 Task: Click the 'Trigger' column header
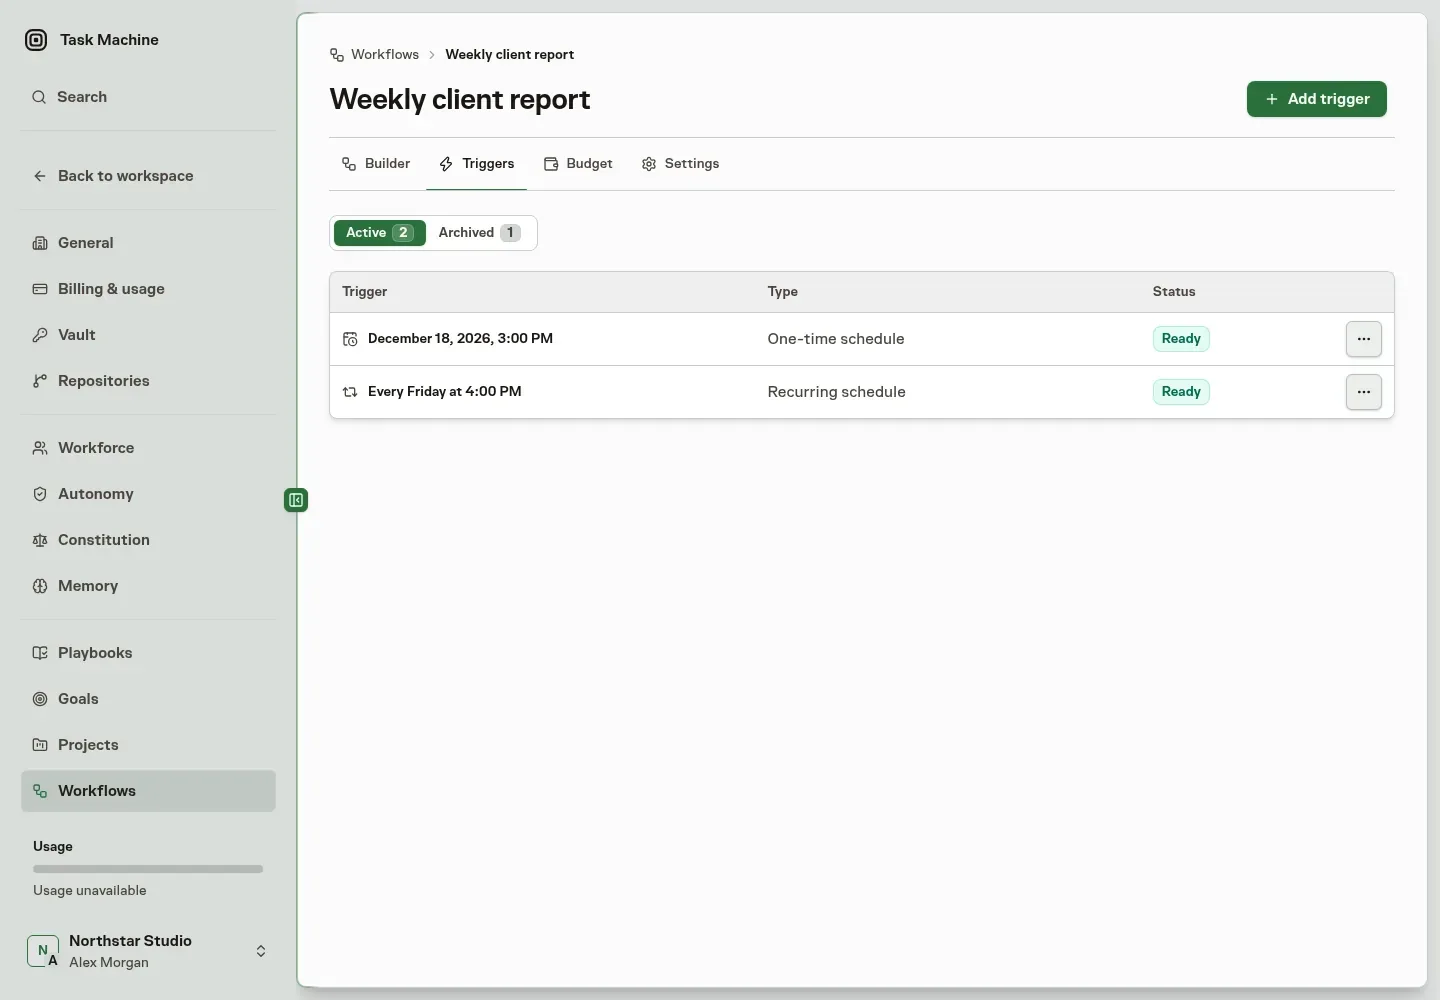(x=365, y=292)
